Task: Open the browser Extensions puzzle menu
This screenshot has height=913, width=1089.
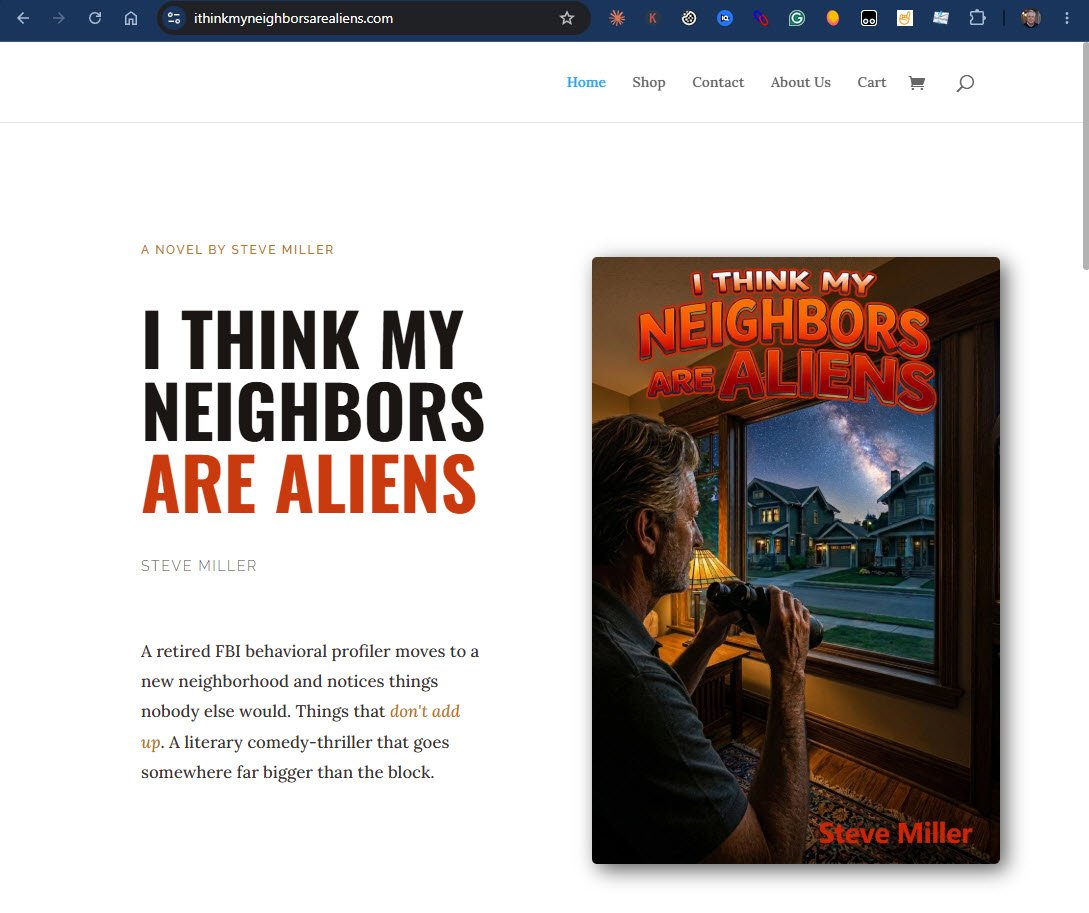Action: (976, 18)
